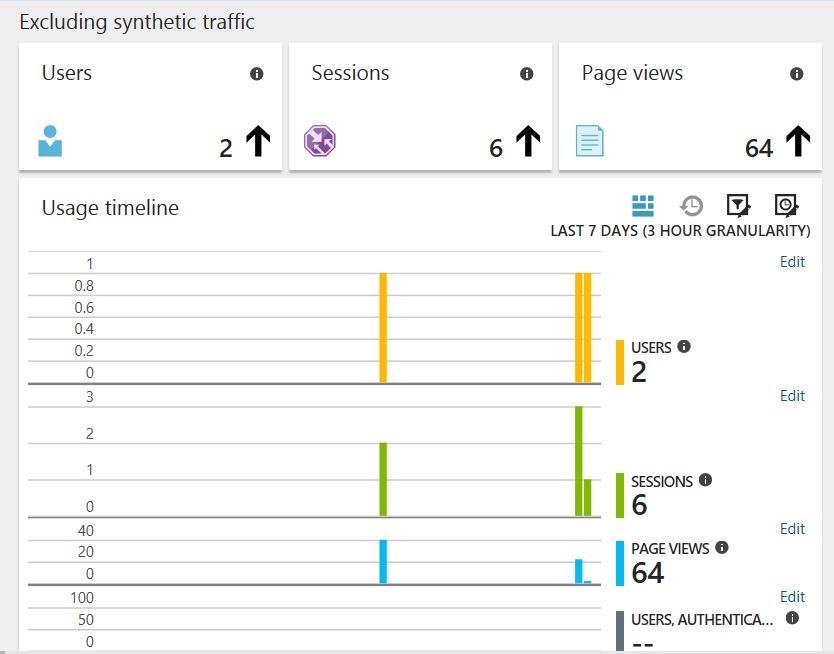Click the time range history clock icon
The width and height of the screenshot is (834, 654).
click(691, 206)
